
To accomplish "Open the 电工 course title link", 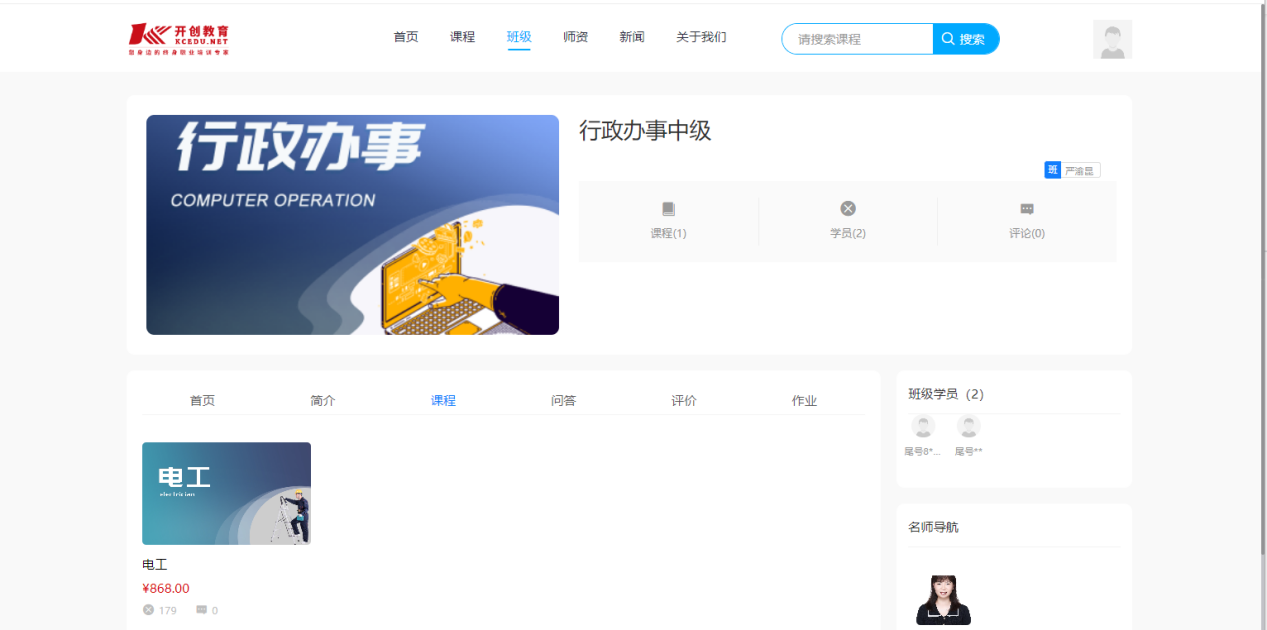I will (155, 565).
